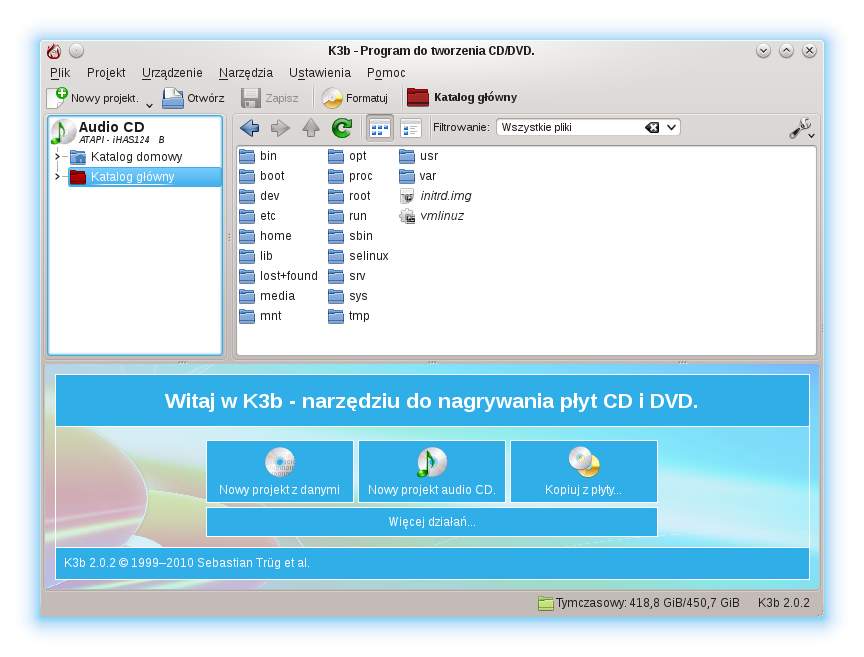Go forward with the grey arrow
This screenshot has height=657, width=864.
(280, 128)
